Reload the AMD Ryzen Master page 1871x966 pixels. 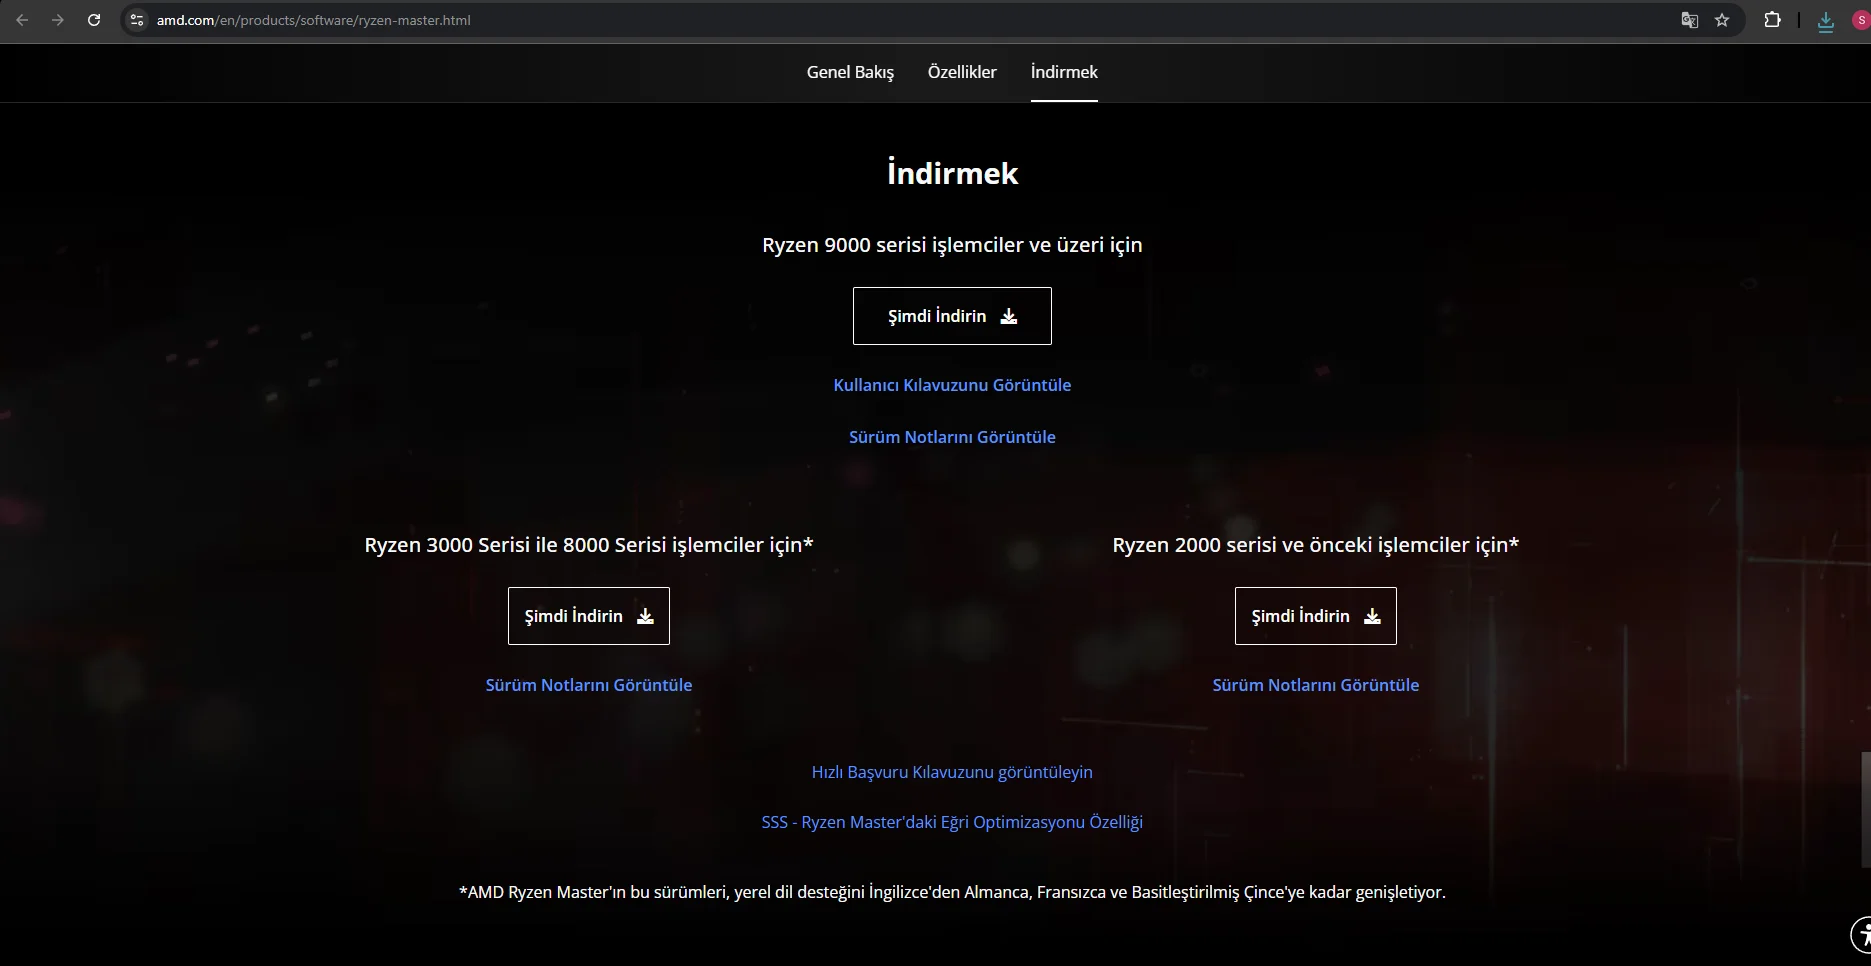[x=94, y=20]
